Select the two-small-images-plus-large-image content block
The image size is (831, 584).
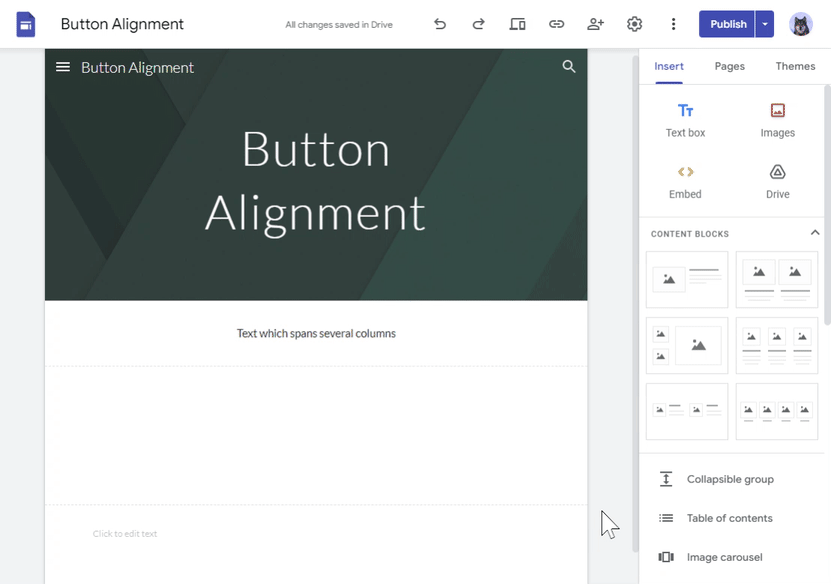pyautogui.click(x=687, y=346)
